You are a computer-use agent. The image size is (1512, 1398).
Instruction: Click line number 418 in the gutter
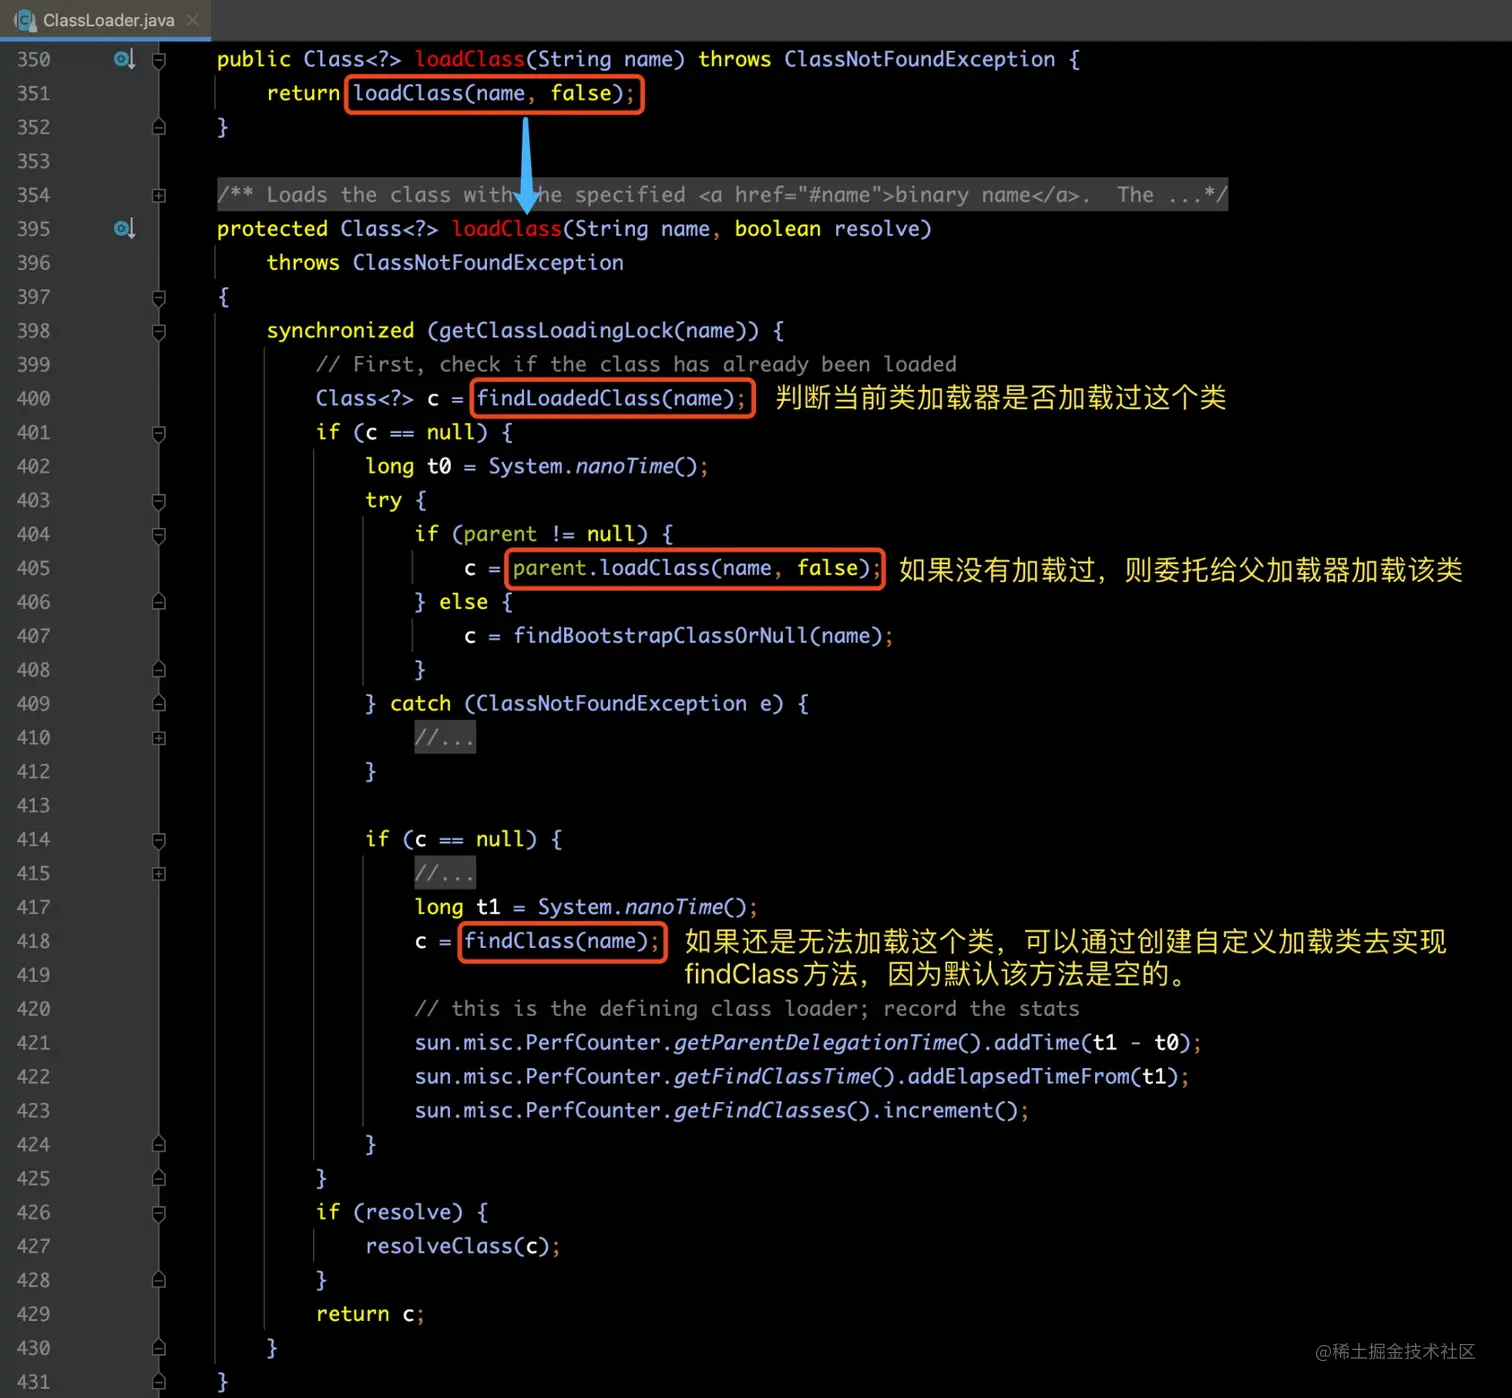click(33, 941)
